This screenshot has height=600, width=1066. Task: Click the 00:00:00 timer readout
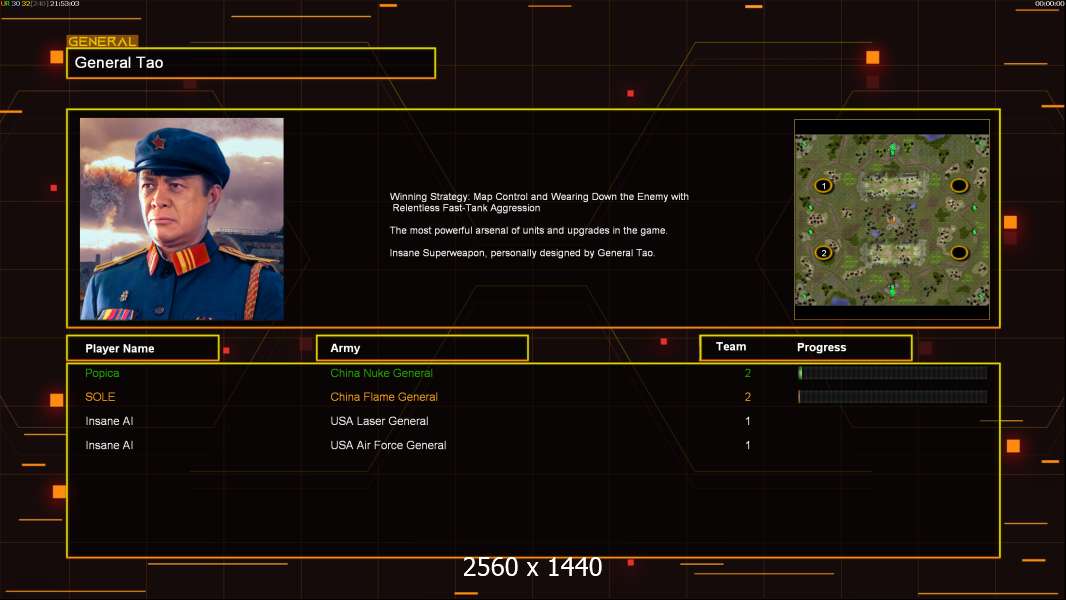(1048, 4)
